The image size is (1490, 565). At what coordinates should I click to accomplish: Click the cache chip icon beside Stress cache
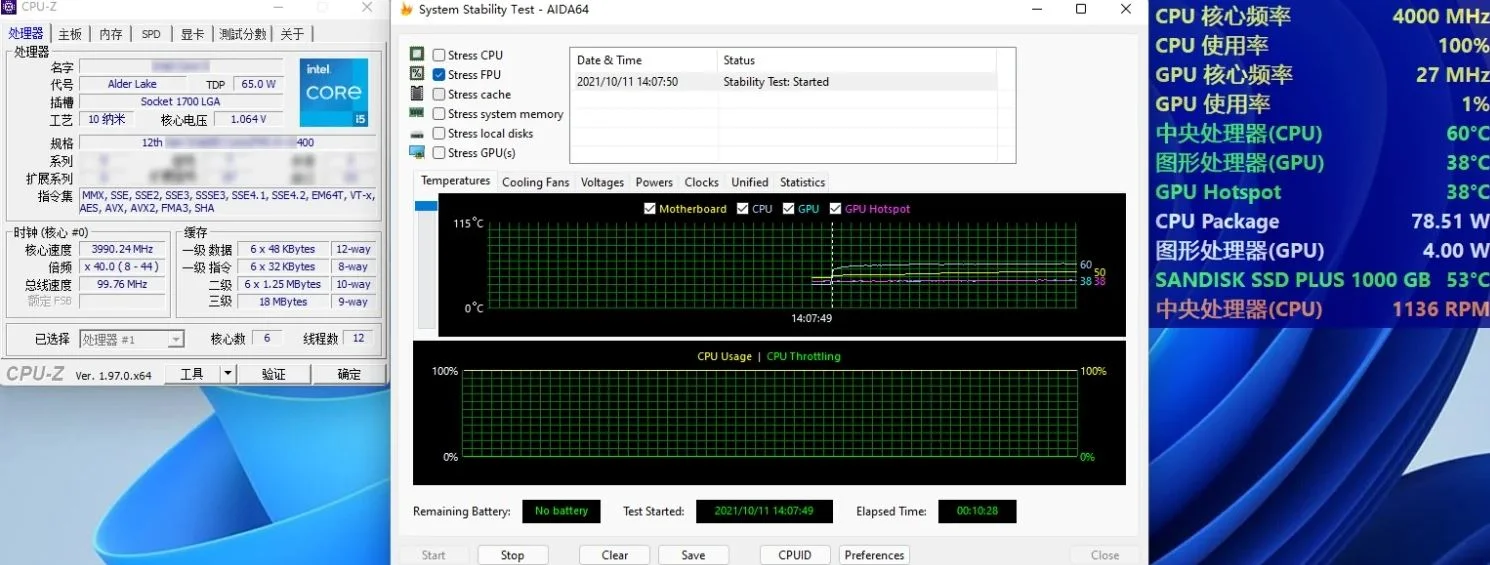coord(417,94)
